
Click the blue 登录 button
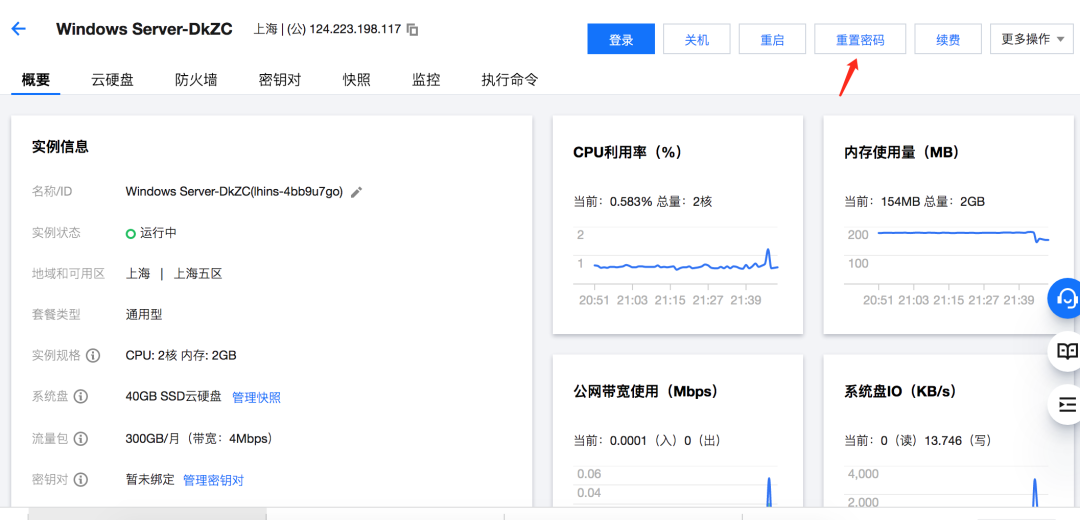coord(621,39)
